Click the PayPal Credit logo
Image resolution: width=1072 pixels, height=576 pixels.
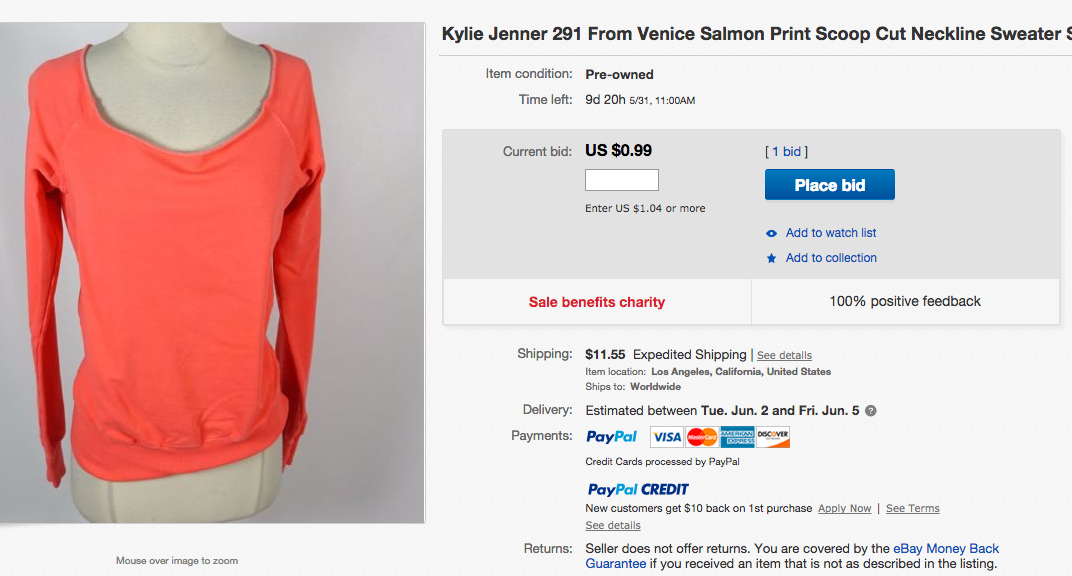(638, 489)
